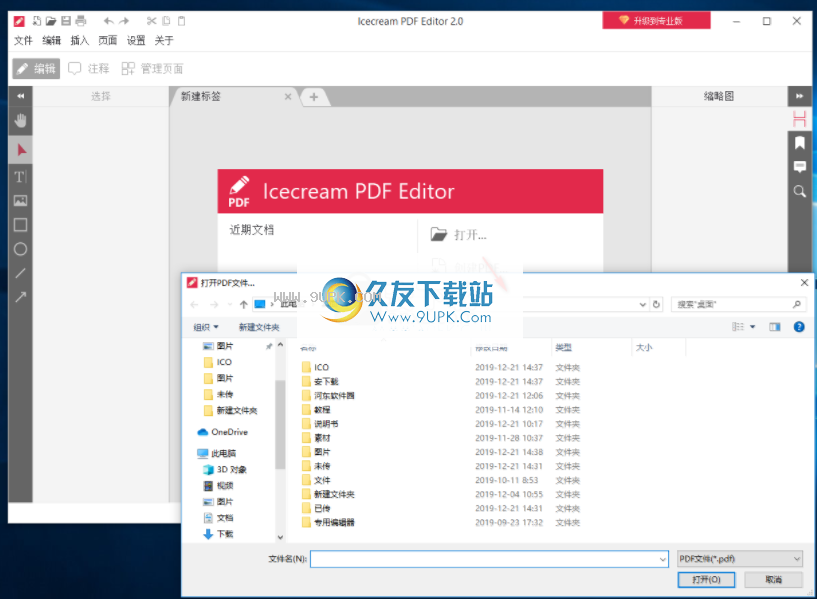Viewport: 820px width, 600px height.
Task: Select the Image insert tool
Action: click(20, 201)
